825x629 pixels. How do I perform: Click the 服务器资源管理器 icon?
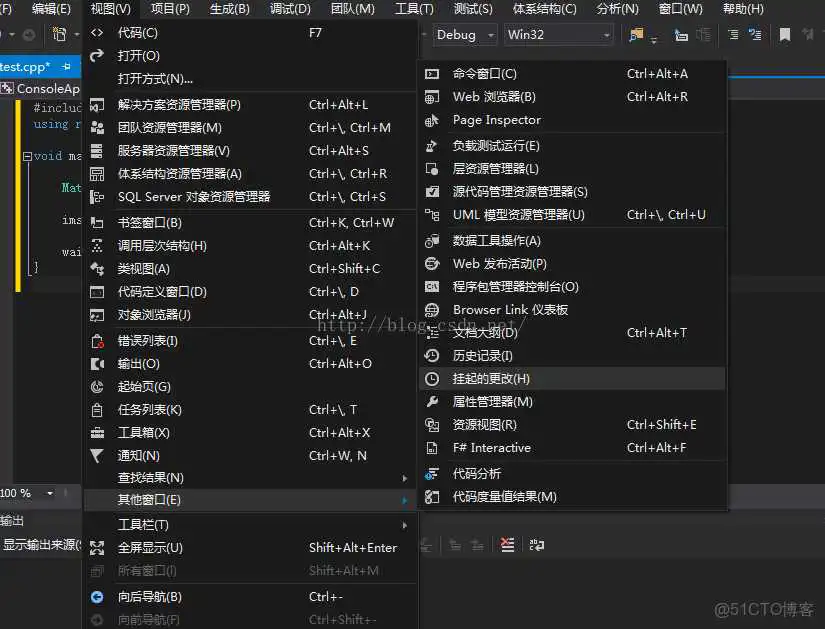pos(97,151)
